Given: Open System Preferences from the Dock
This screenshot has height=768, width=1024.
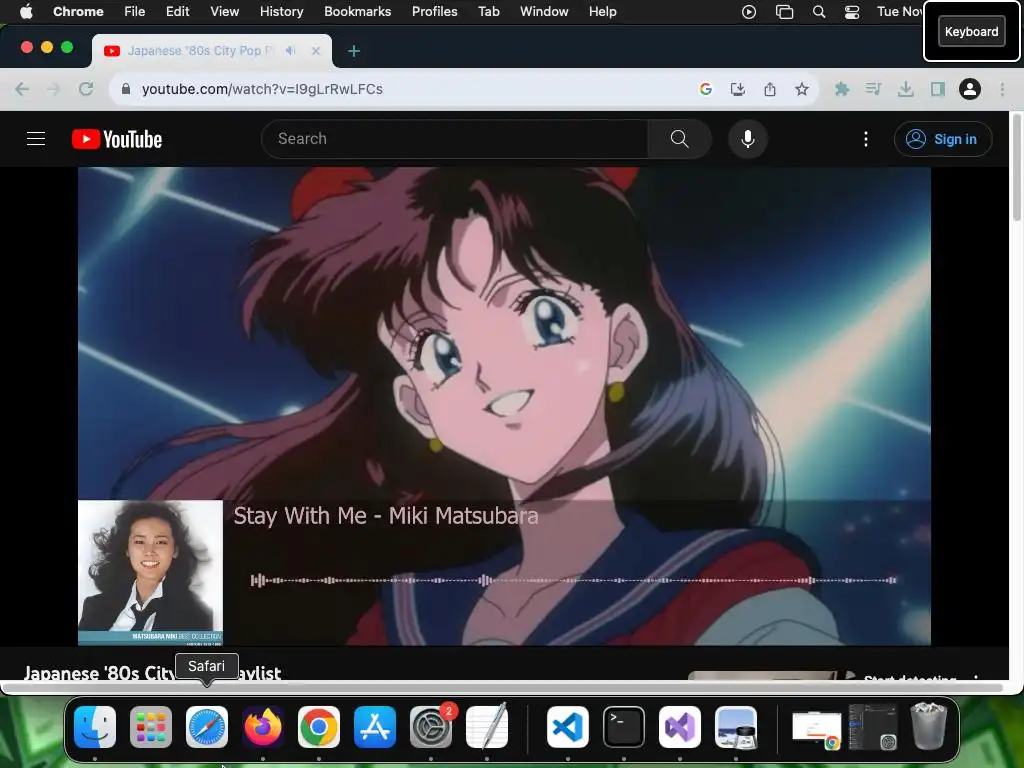Looking at the screenshot, I should [x=431, y=727].
